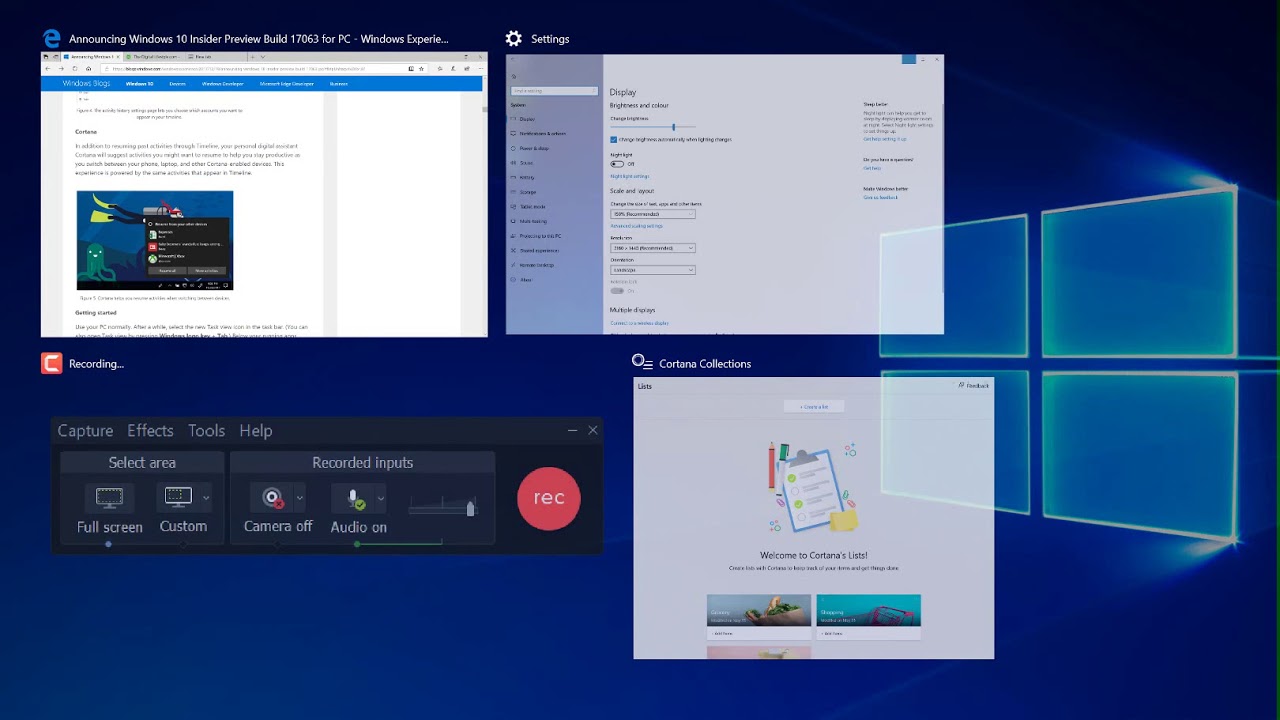This screenshot has height=720, width=1280.
Task: Open the camera options dropdown arrow in the recorder
Action: tap(299, 497)
